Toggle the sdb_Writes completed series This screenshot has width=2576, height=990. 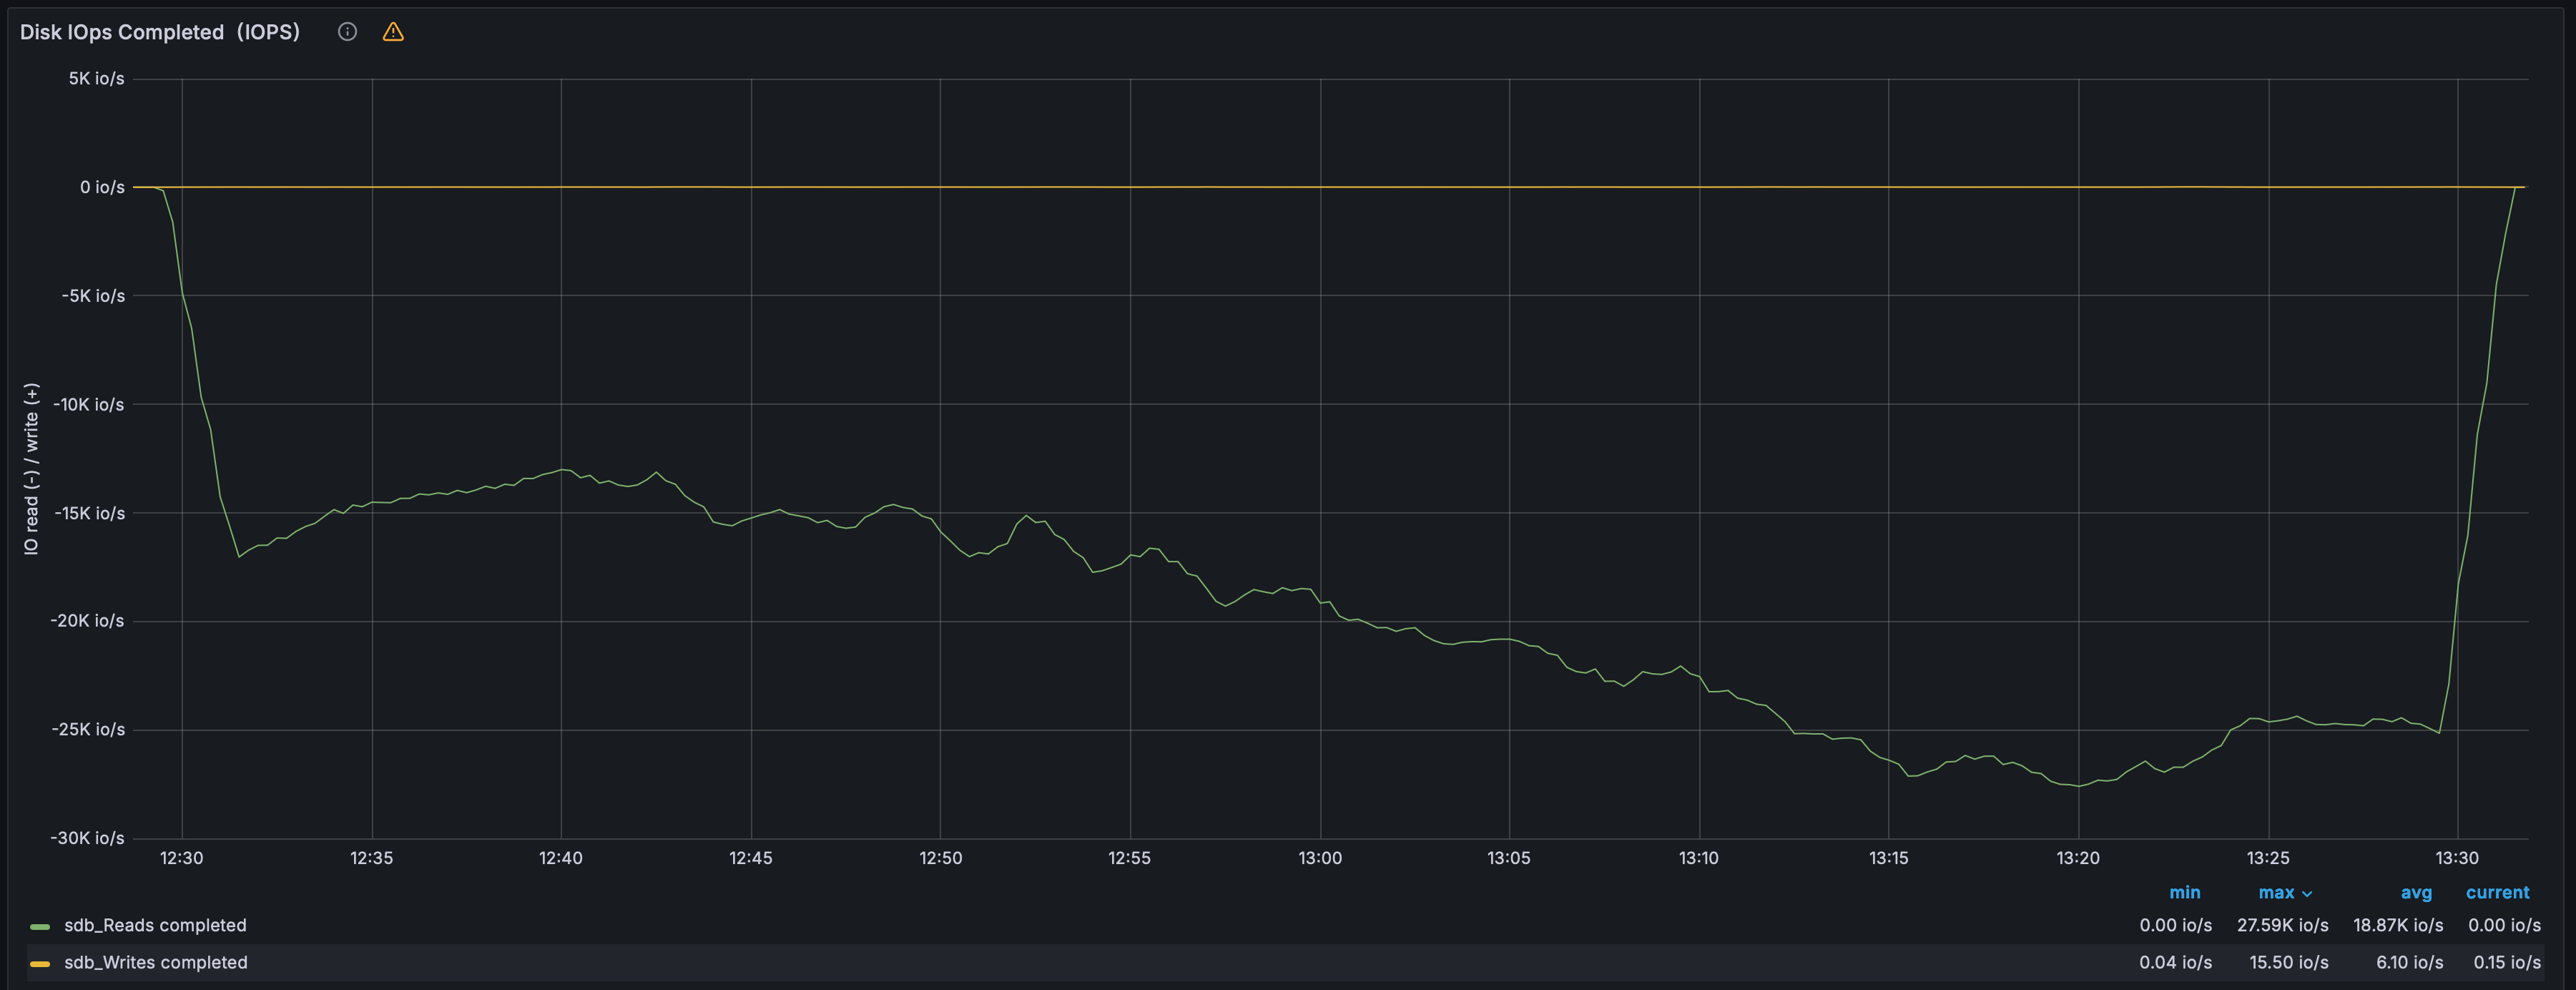tap(156, 962)
